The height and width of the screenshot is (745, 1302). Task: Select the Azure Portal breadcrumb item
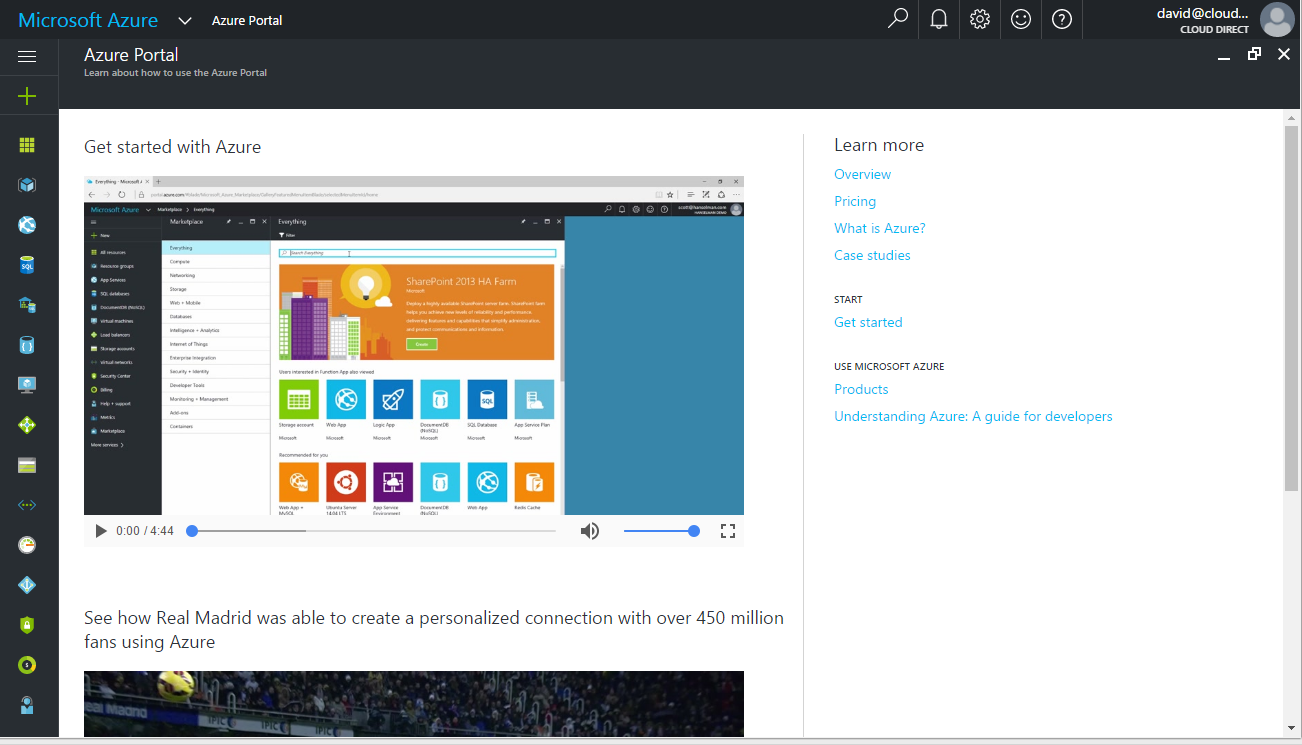tap(247, 19)
